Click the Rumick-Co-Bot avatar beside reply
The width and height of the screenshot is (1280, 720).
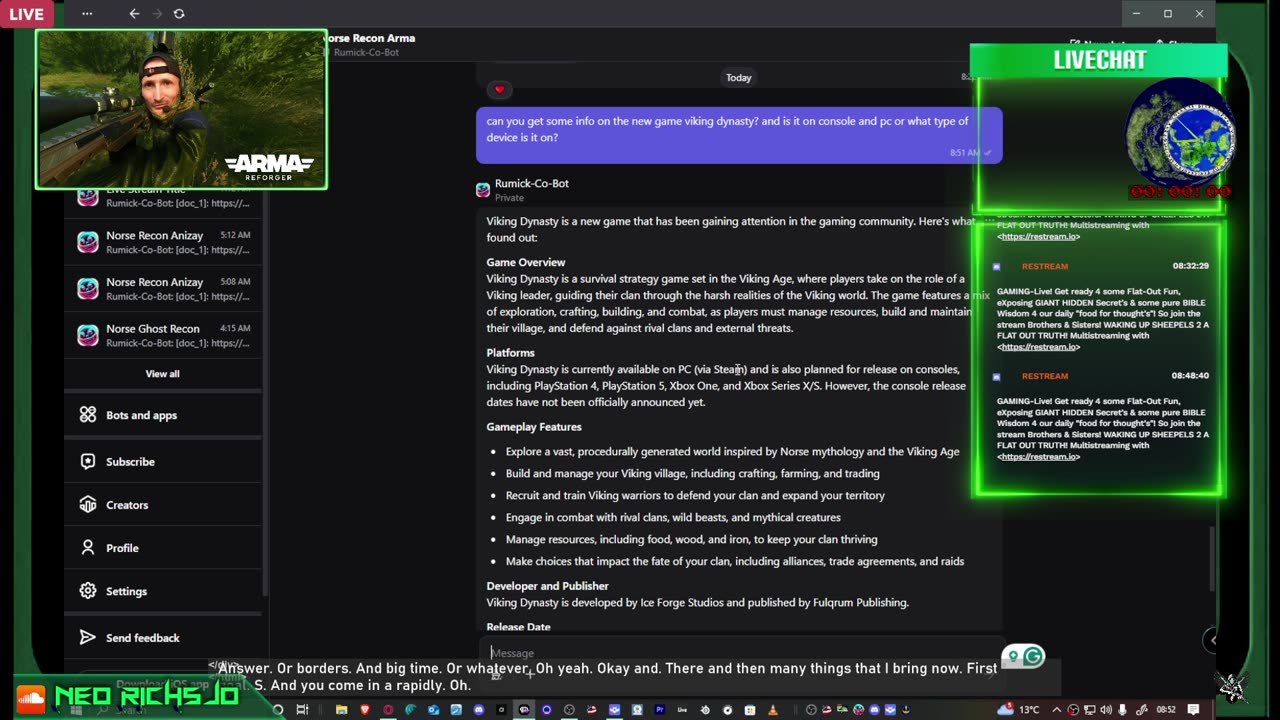pyautogui.click(x=483, y=190)
